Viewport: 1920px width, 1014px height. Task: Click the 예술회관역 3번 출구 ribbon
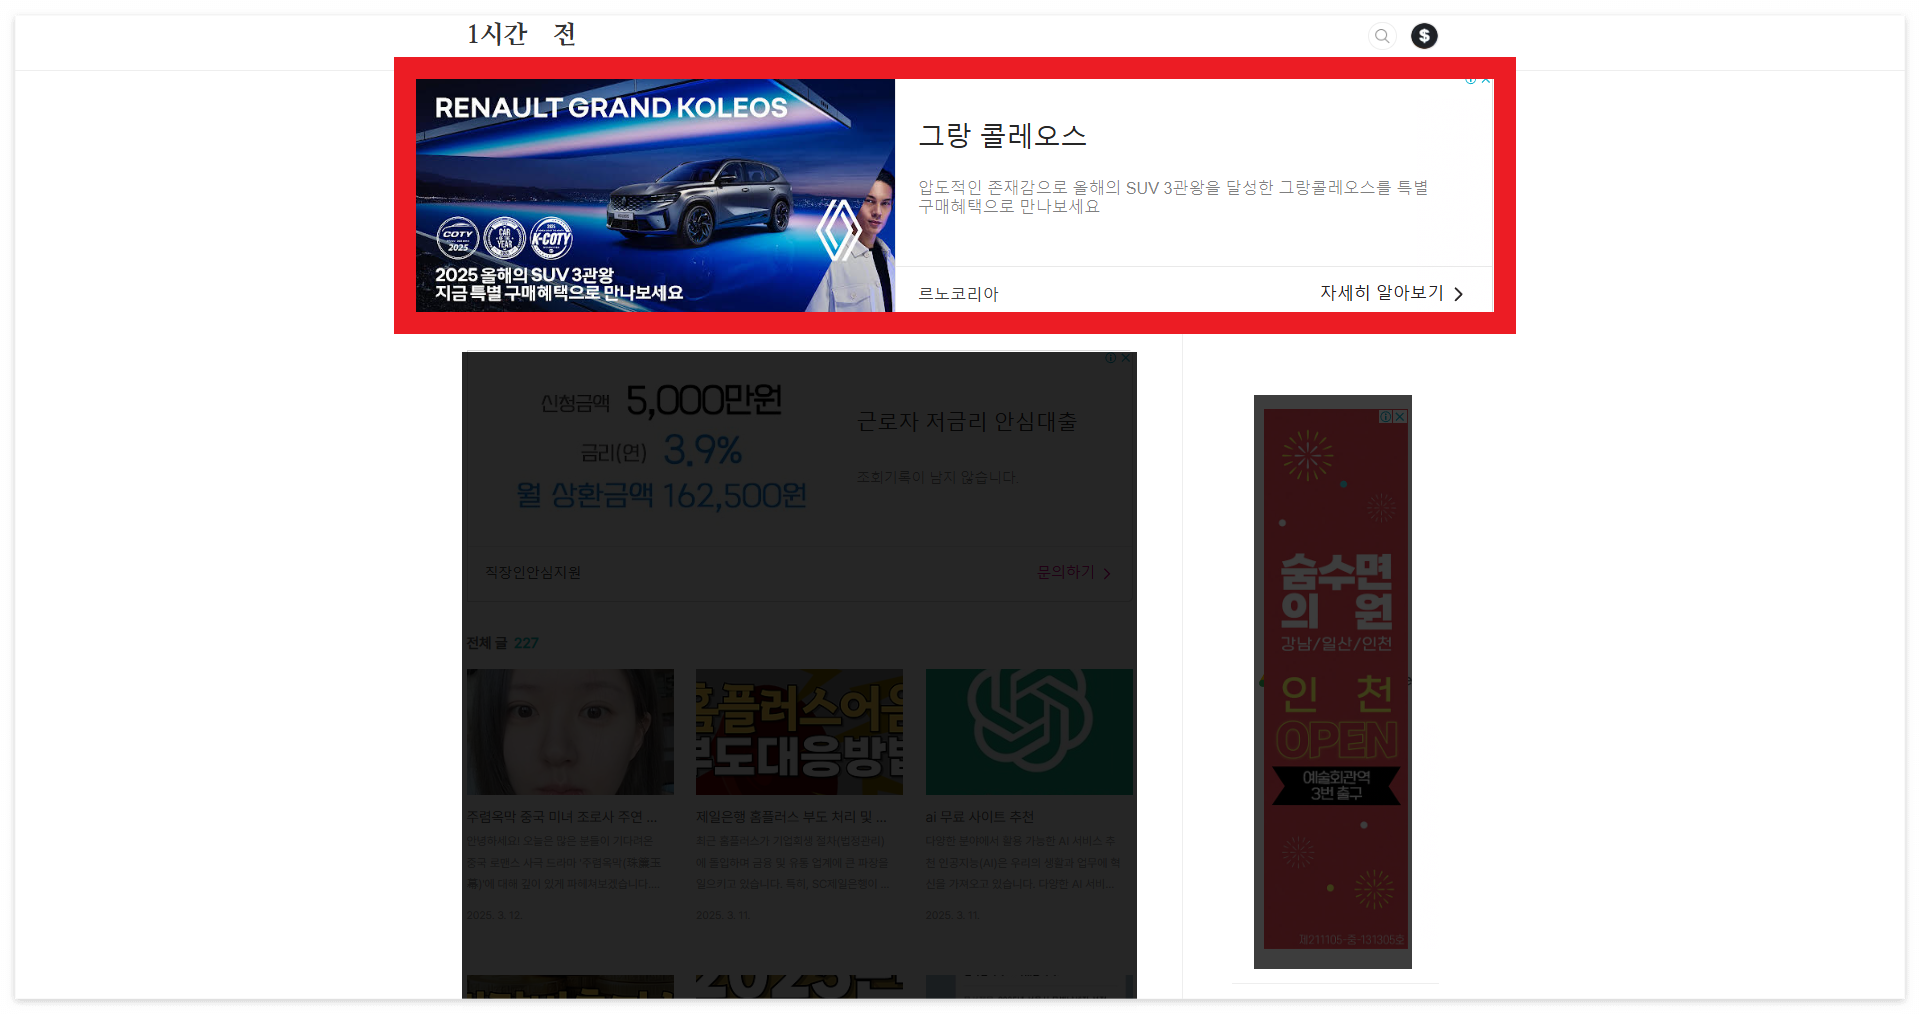[1336, 785]
